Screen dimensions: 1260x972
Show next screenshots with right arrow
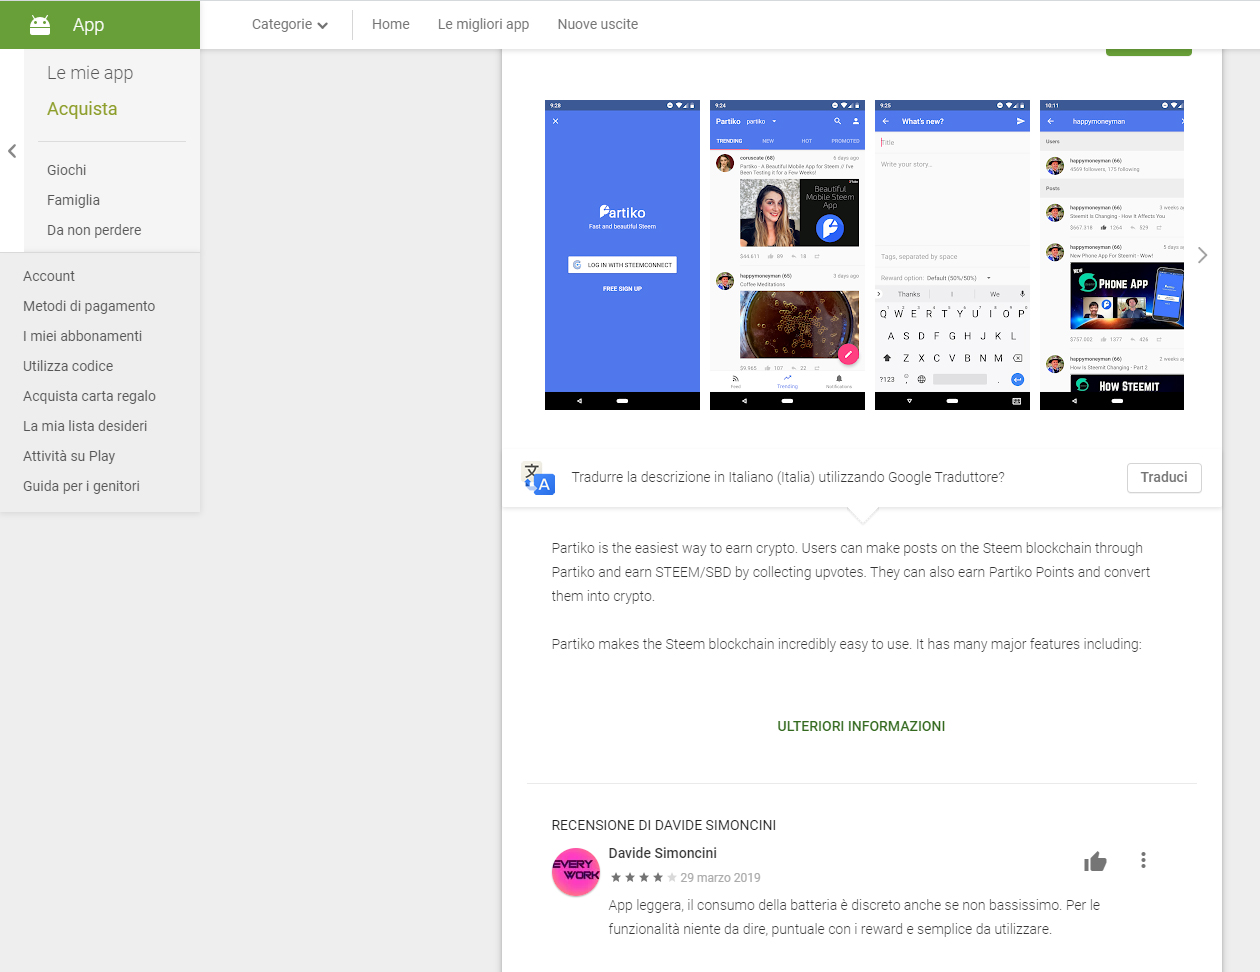(x=1202, y=255)
